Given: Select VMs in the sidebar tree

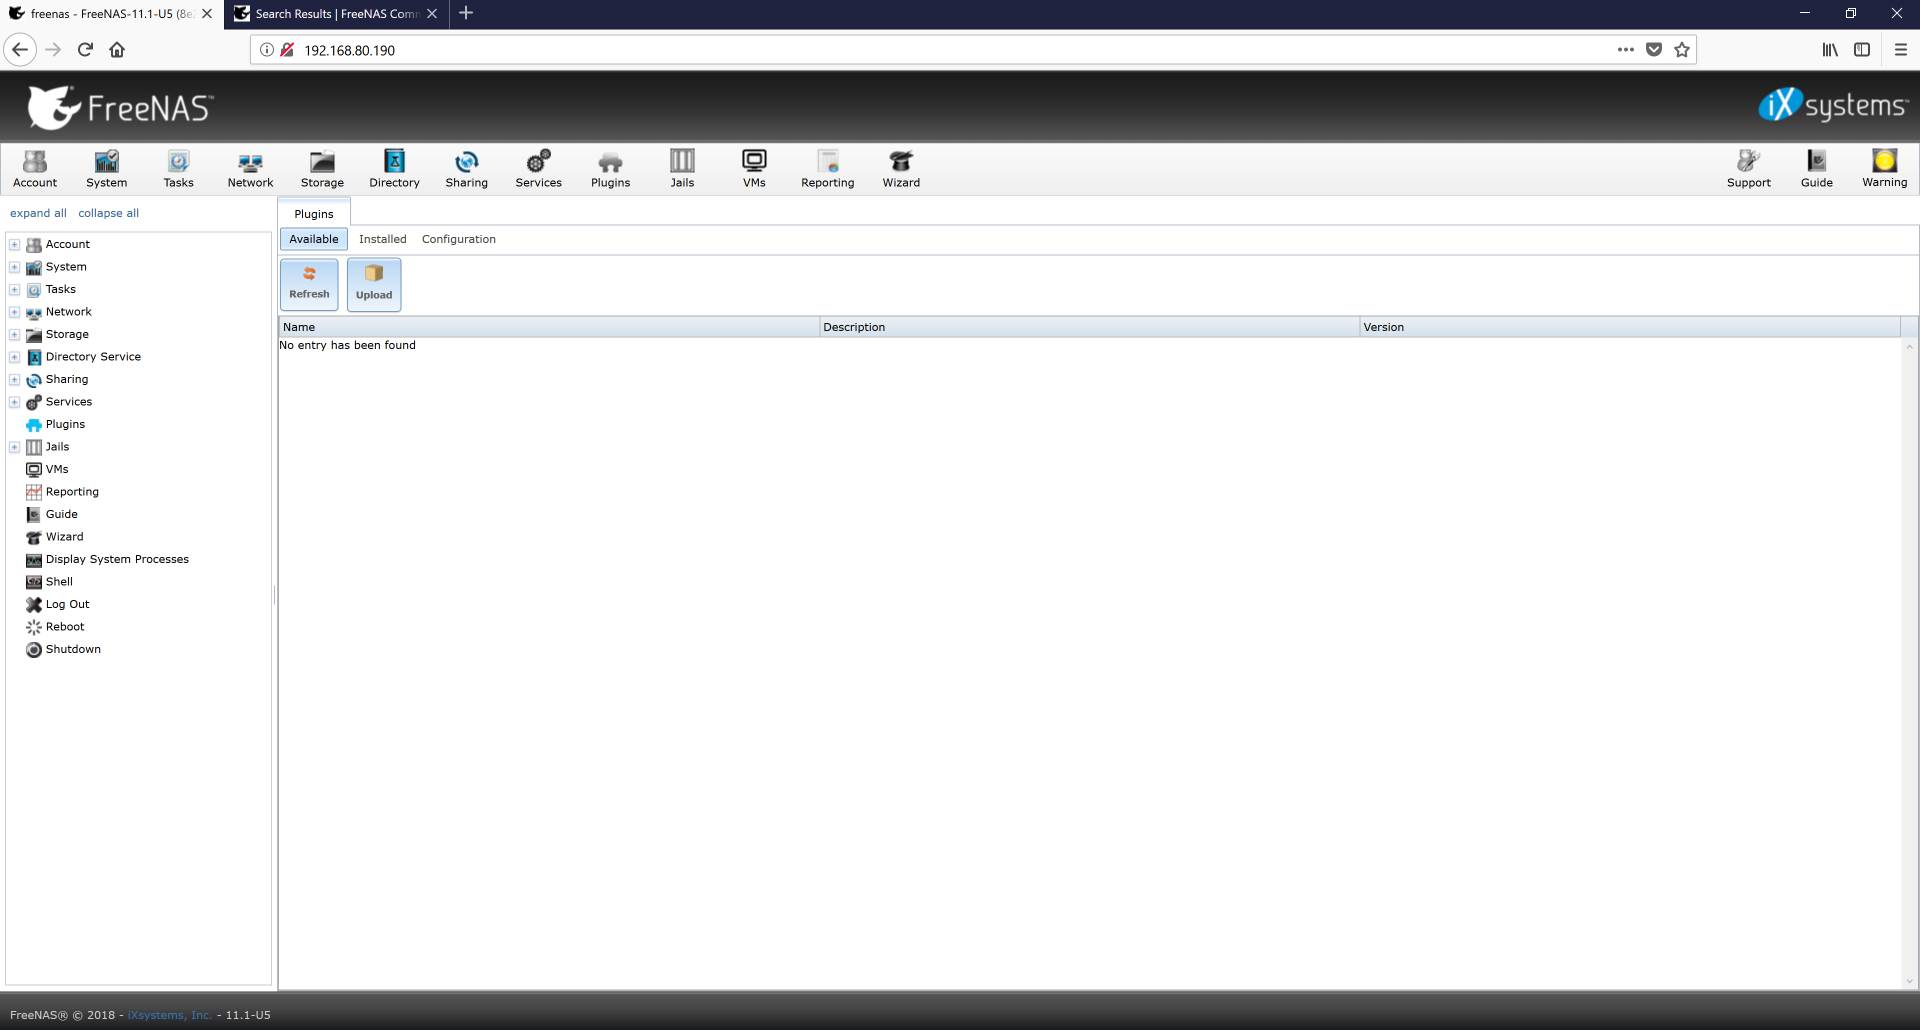Looking at the screenshot, I should 57,469.
